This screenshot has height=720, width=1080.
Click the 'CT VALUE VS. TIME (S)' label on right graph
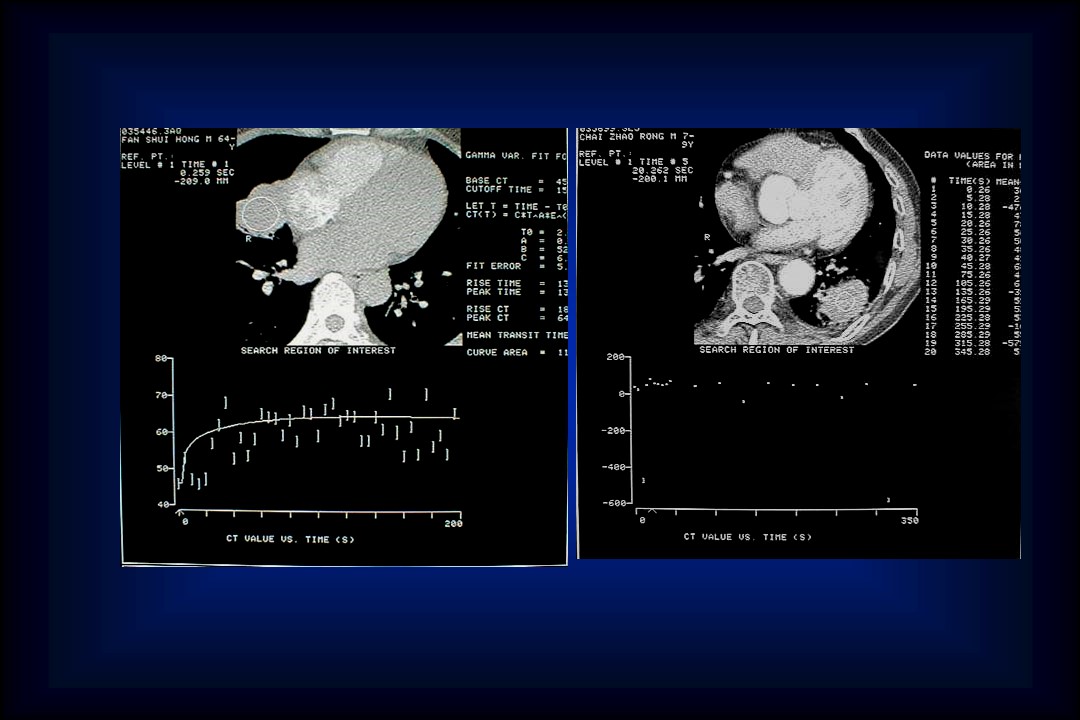click(747, 537)
